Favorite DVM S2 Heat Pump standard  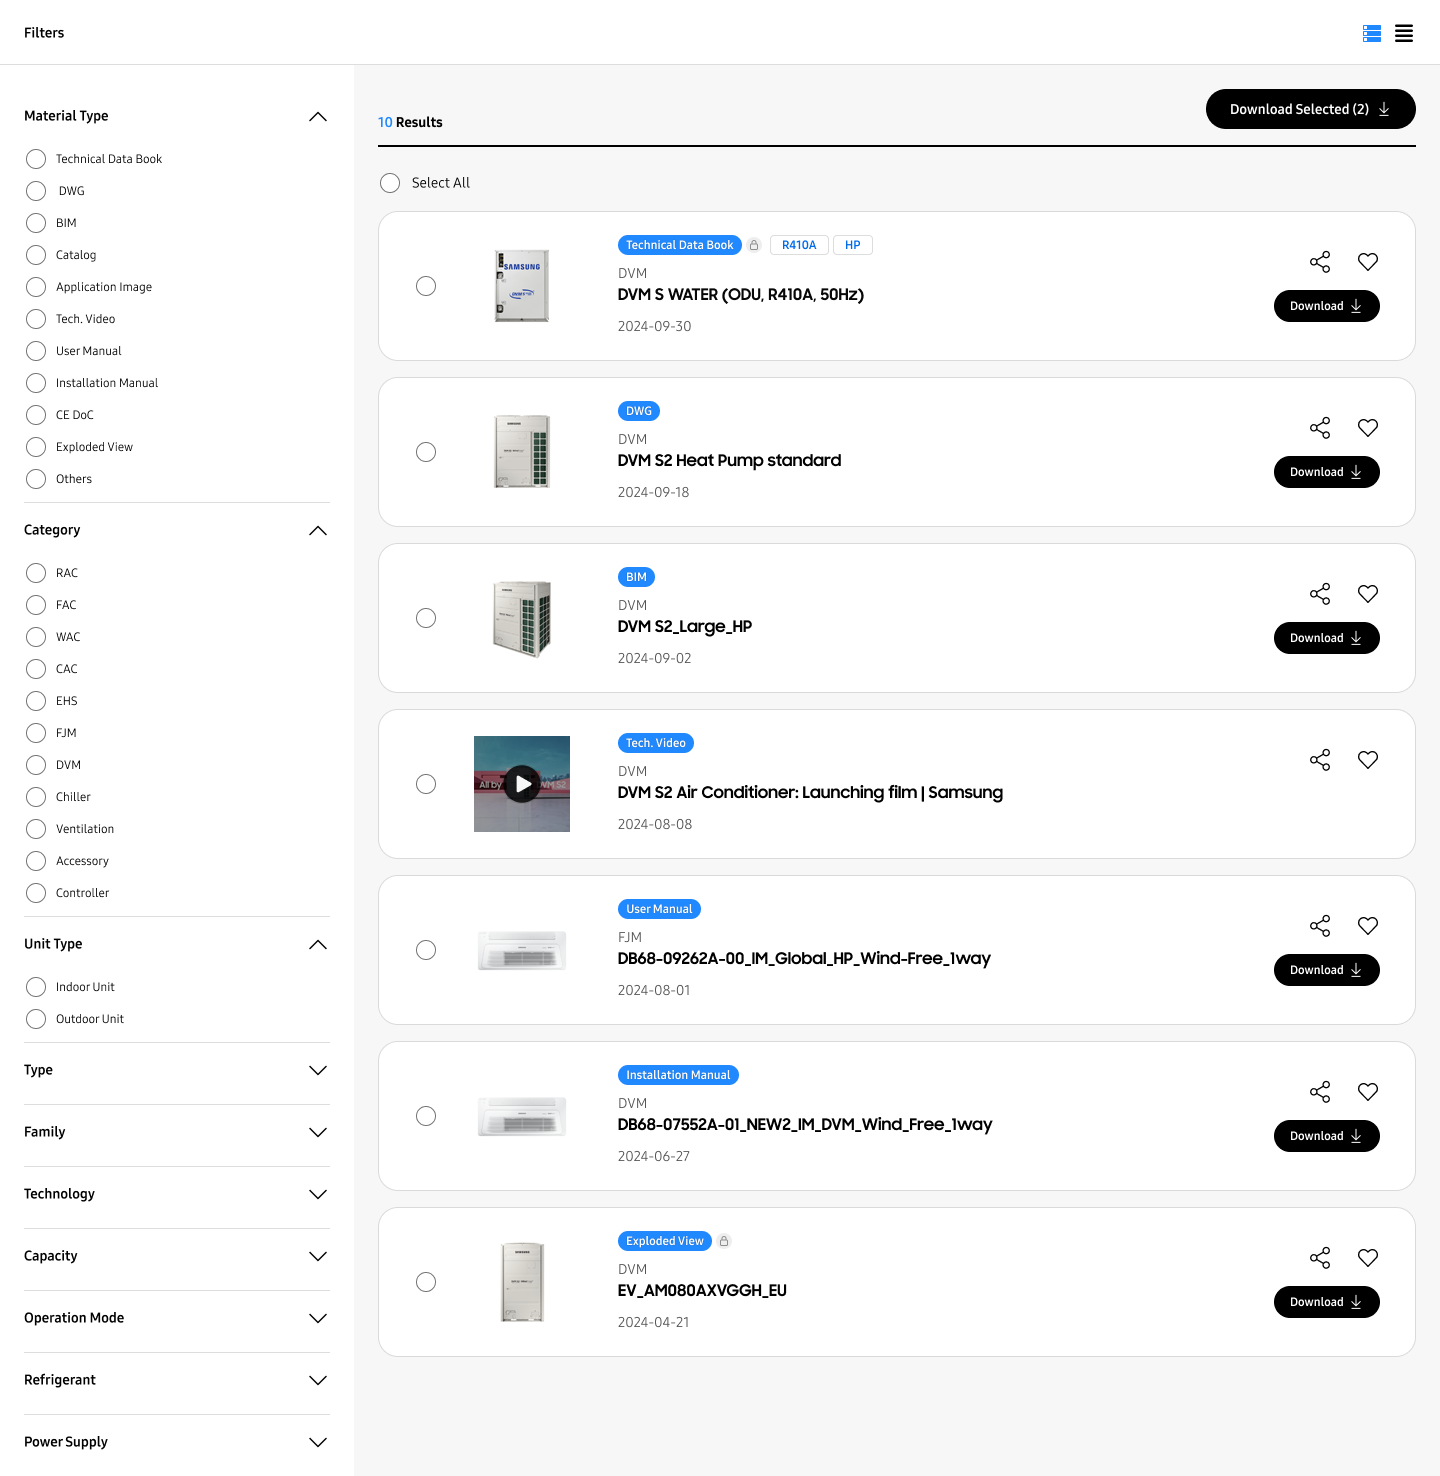(1368, 428)
